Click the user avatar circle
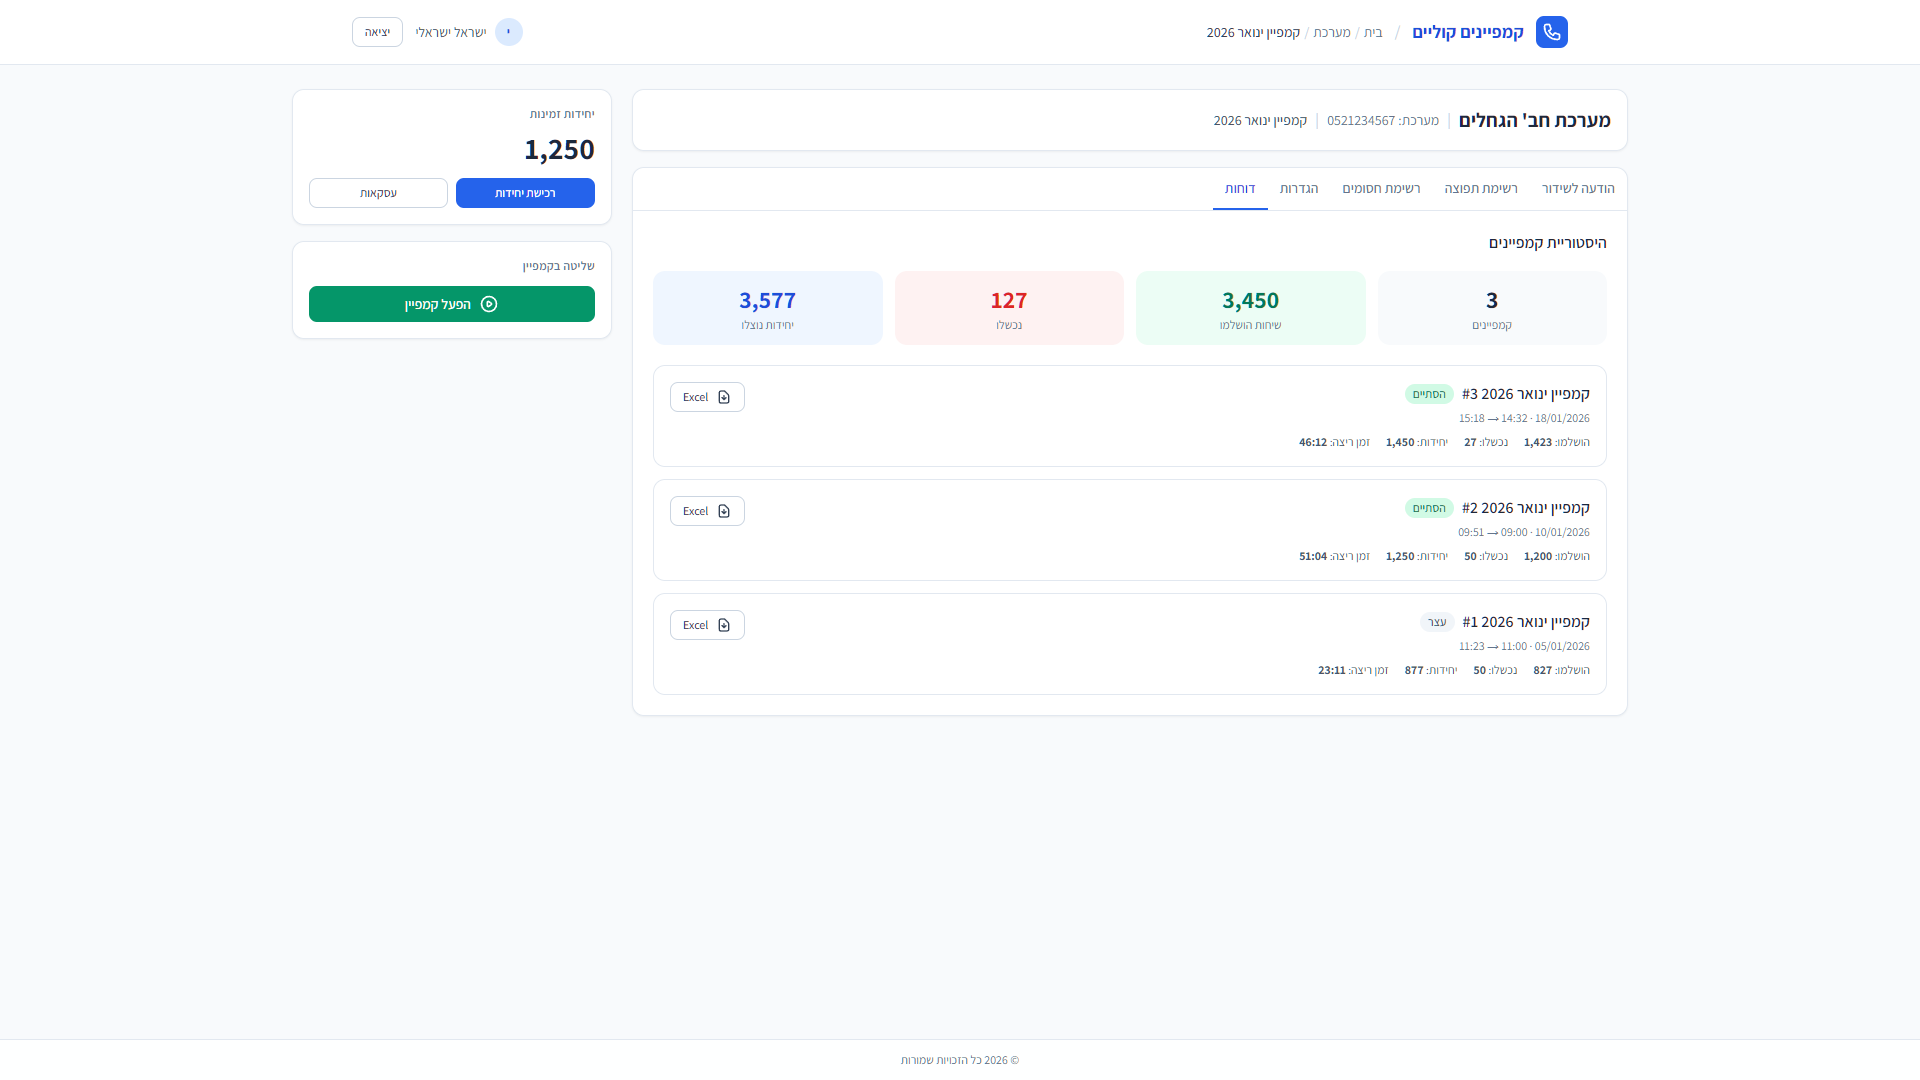The width and height of the screenshot is (1920, 1080). 508,32
